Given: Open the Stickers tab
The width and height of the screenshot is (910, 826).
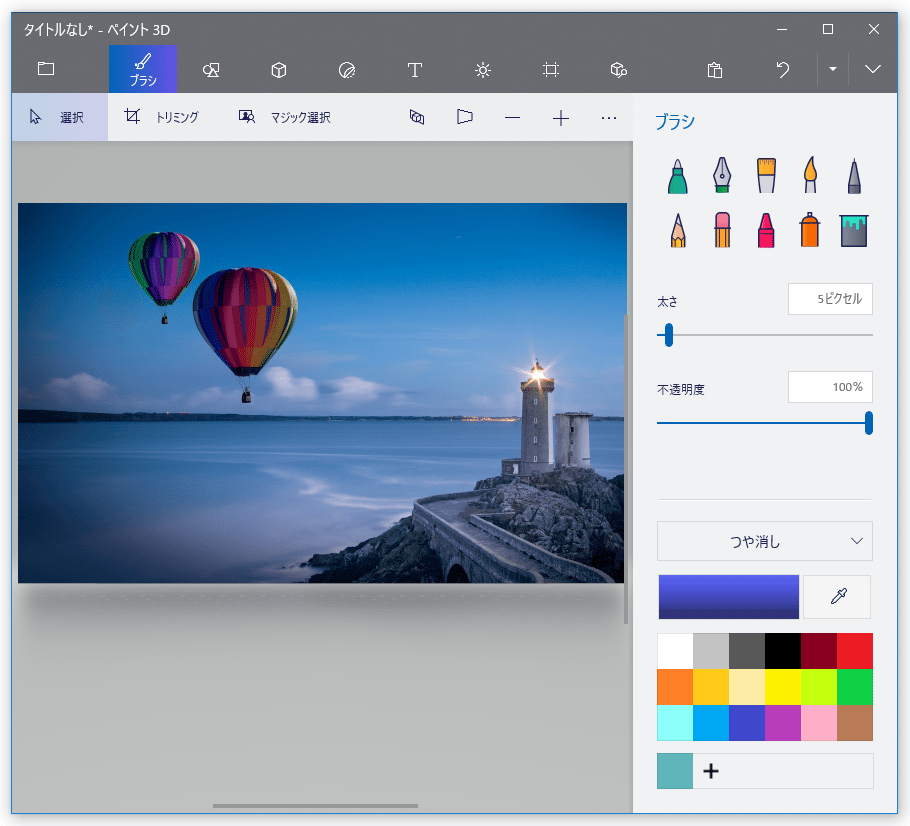Looking at the screenshot, I should point(346,70).
